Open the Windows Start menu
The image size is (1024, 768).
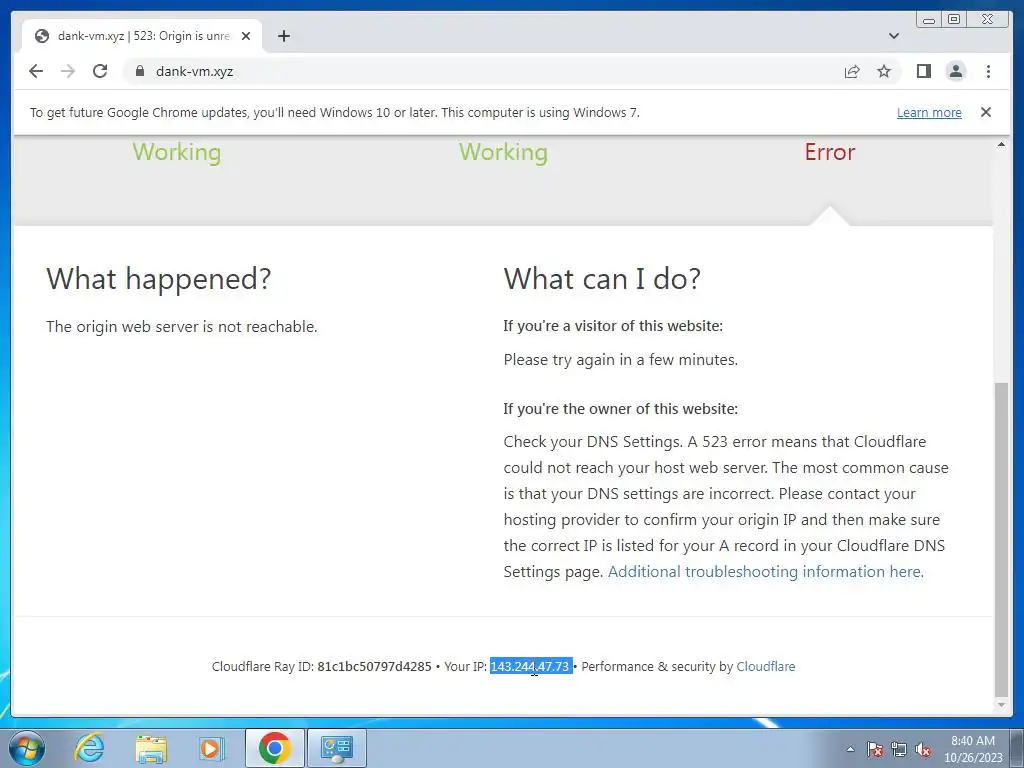click(x=27, y=748)
